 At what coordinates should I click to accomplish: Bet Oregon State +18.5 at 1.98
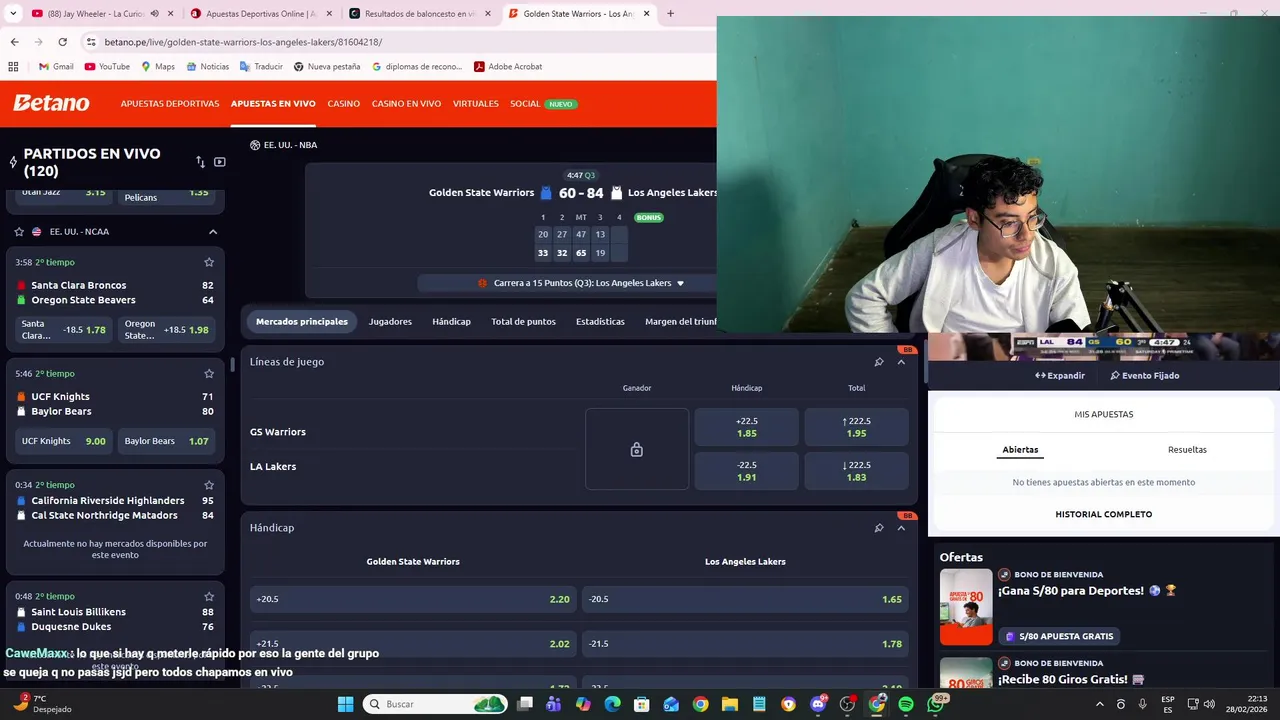tap(166, 330)
